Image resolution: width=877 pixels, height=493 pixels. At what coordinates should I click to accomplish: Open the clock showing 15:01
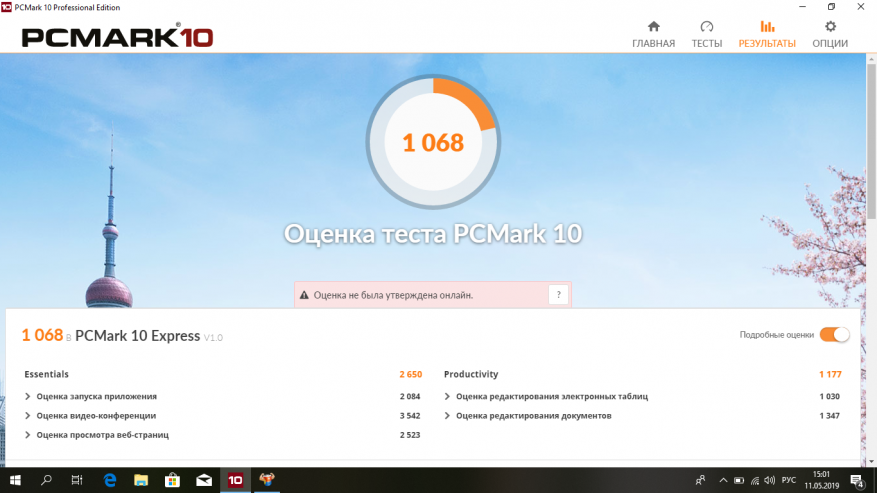tap(822, 480)
